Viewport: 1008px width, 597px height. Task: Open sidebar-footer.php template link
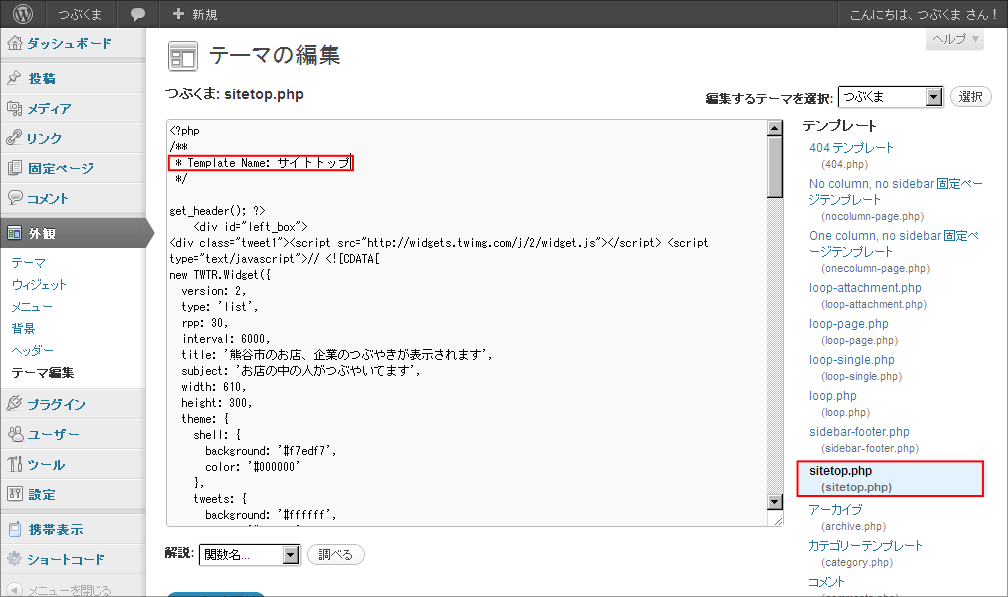(x=859, y=431)
